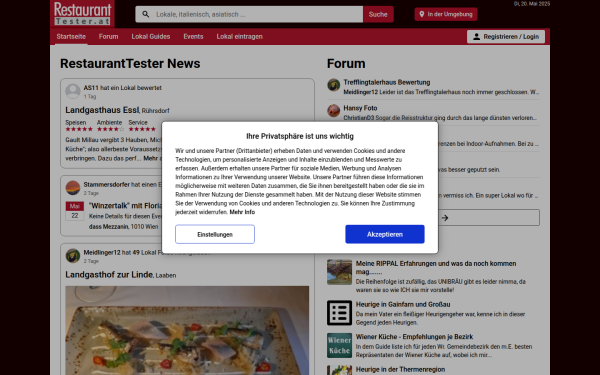Open Meine RIPPAL Erfahrungen guide title
Screen dimensions: 600x375
click(x=436, y=267)
